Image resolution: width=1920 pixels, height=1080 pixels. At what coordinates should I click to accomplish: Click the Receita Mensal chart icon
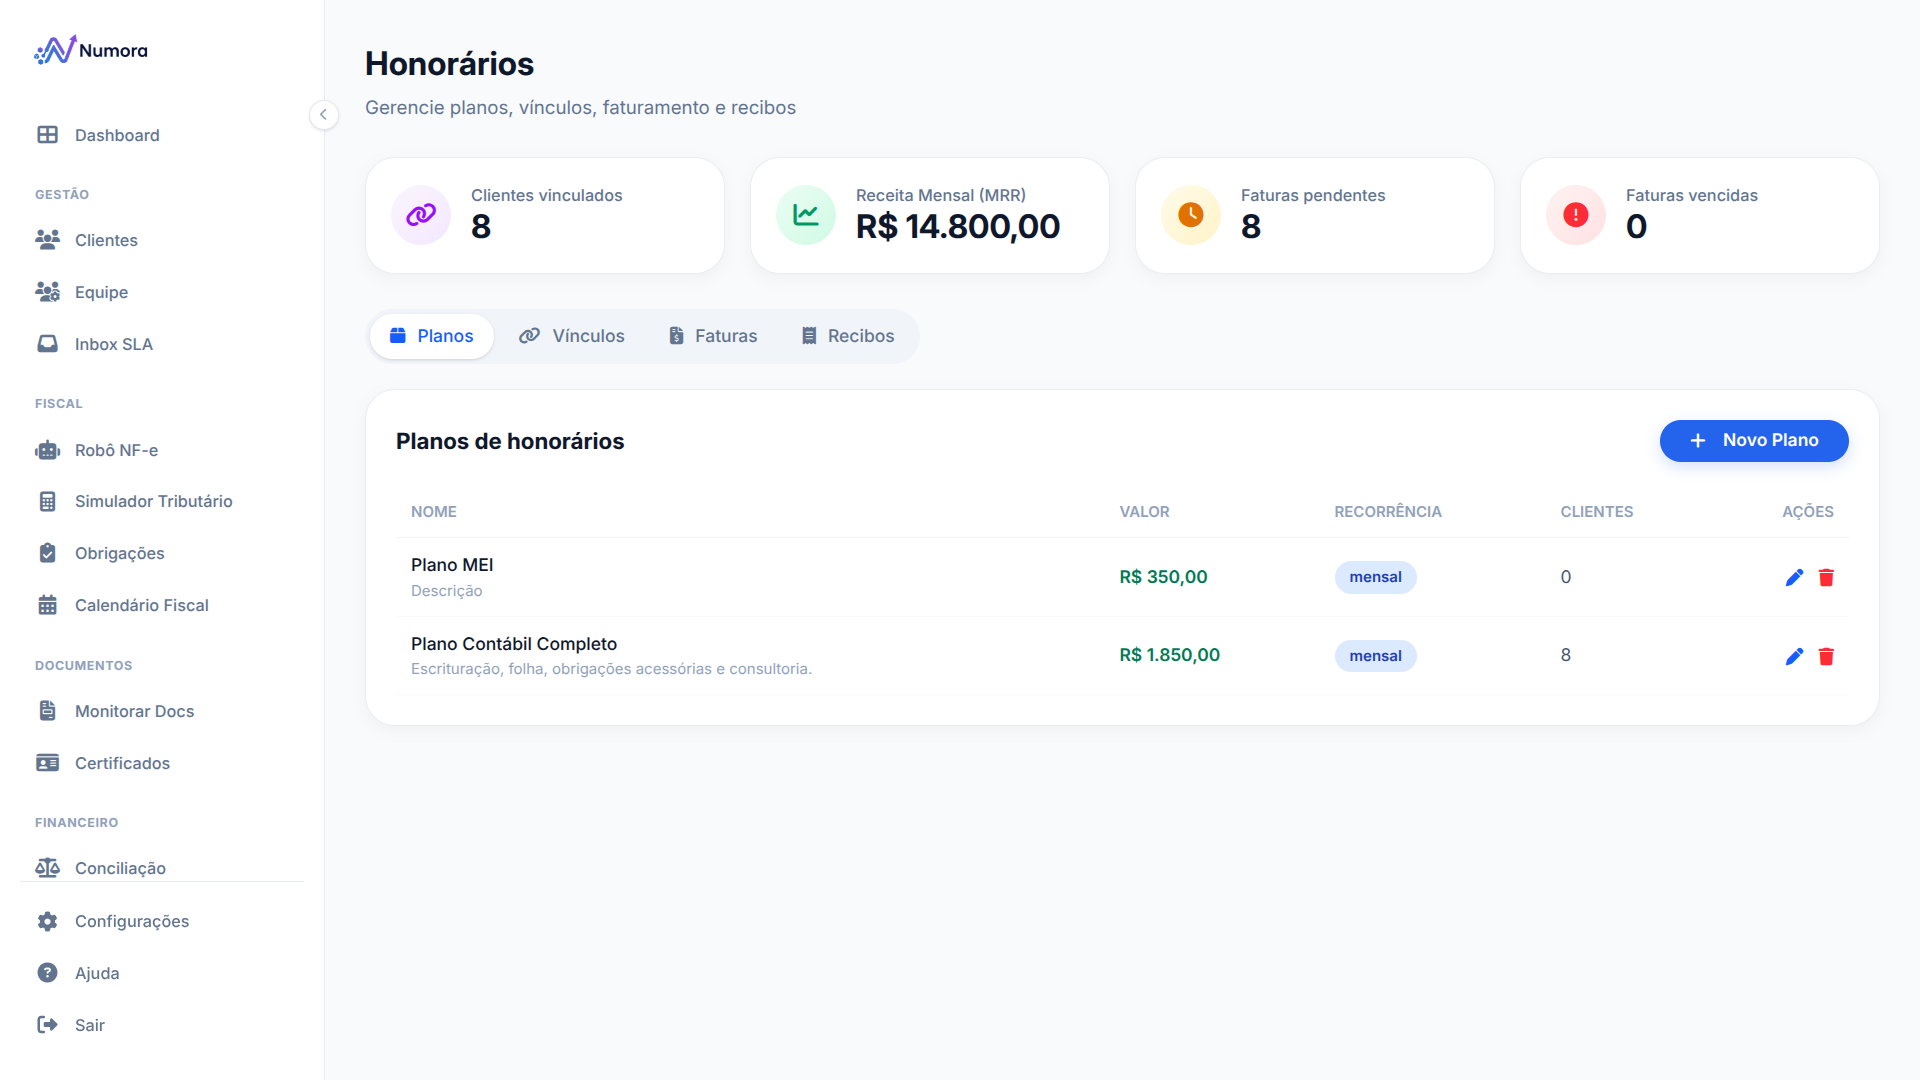806,215
